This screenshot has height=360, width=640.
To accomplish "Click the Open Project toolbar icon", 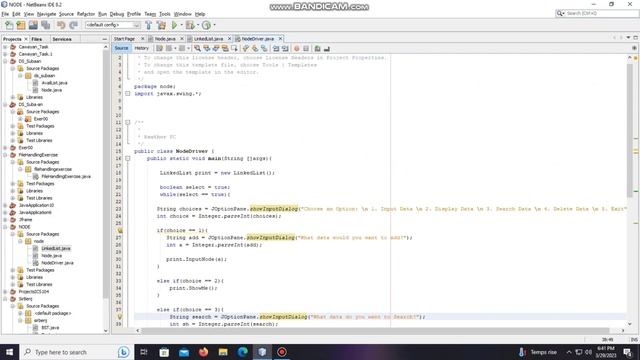I will (x=33, y=25).
